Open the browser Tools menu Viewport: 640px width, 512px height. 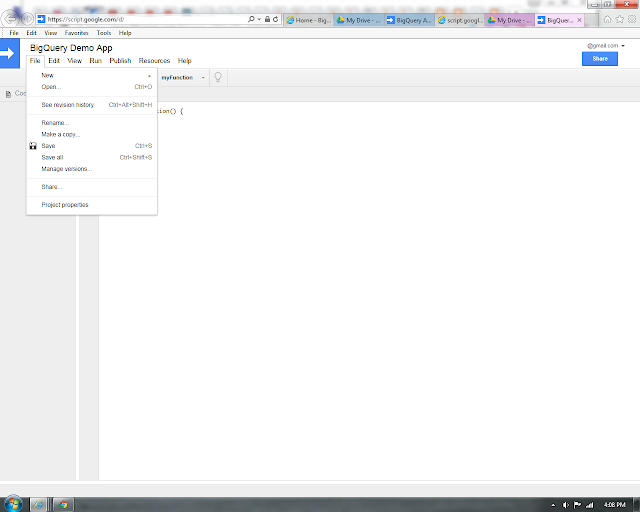(x=104, y=33)
